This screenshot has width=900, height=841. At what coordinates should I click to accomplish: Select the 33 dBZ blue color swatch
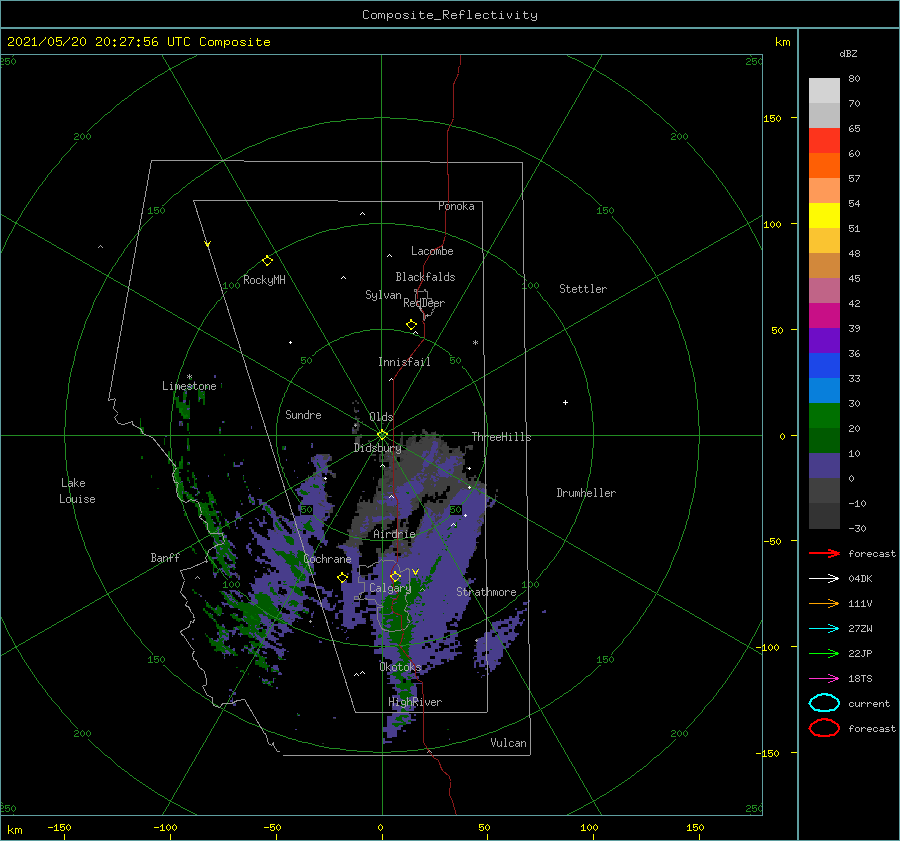click(824, 365)
